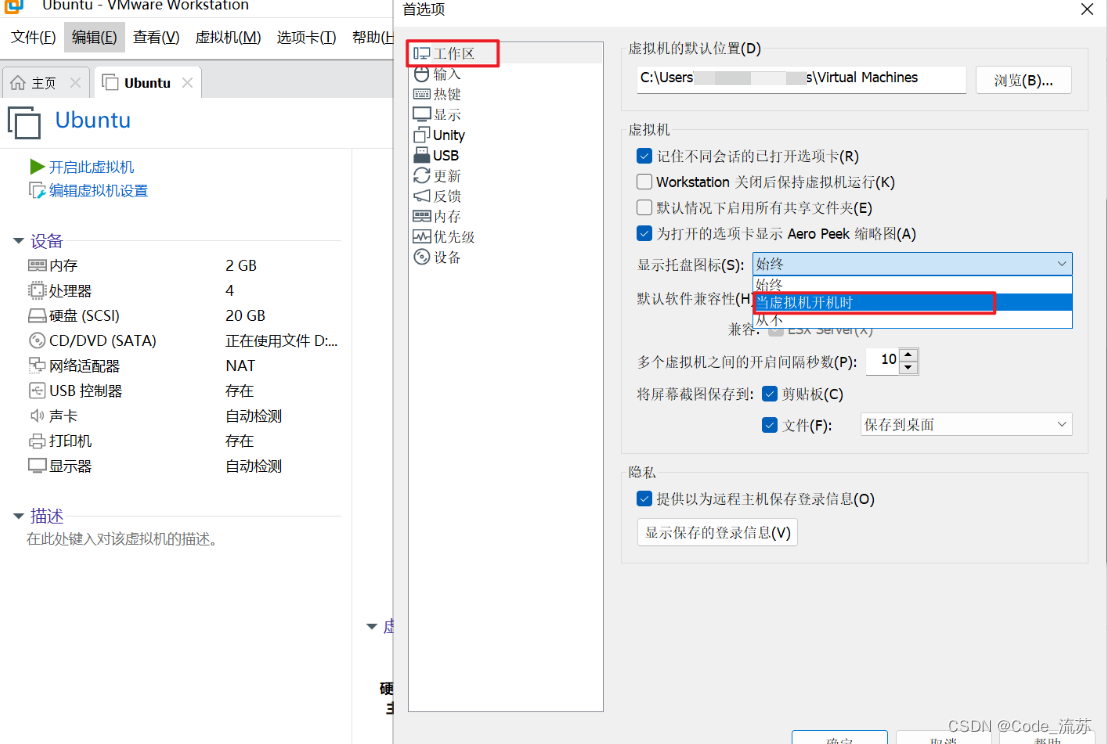Click the CD/DVD (SATA) disc icon

(x=37, y=340)
